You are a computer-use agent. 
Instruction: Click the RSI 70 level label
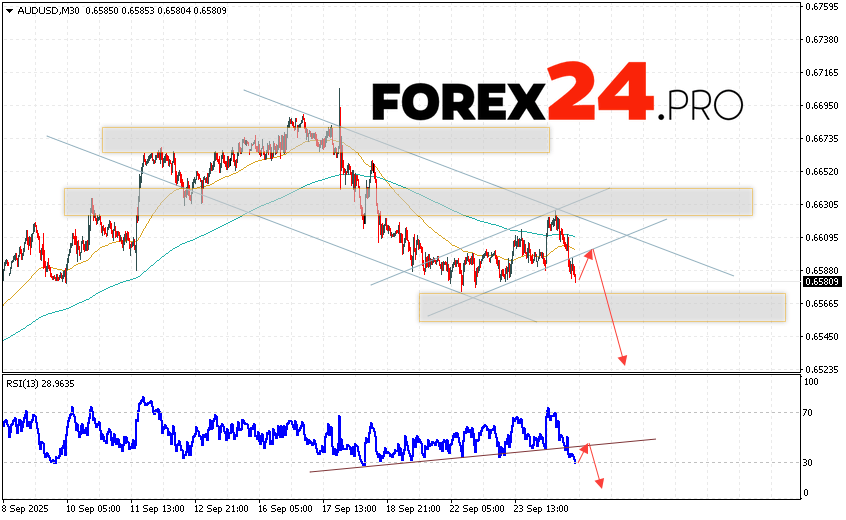[x=807, y=412]
